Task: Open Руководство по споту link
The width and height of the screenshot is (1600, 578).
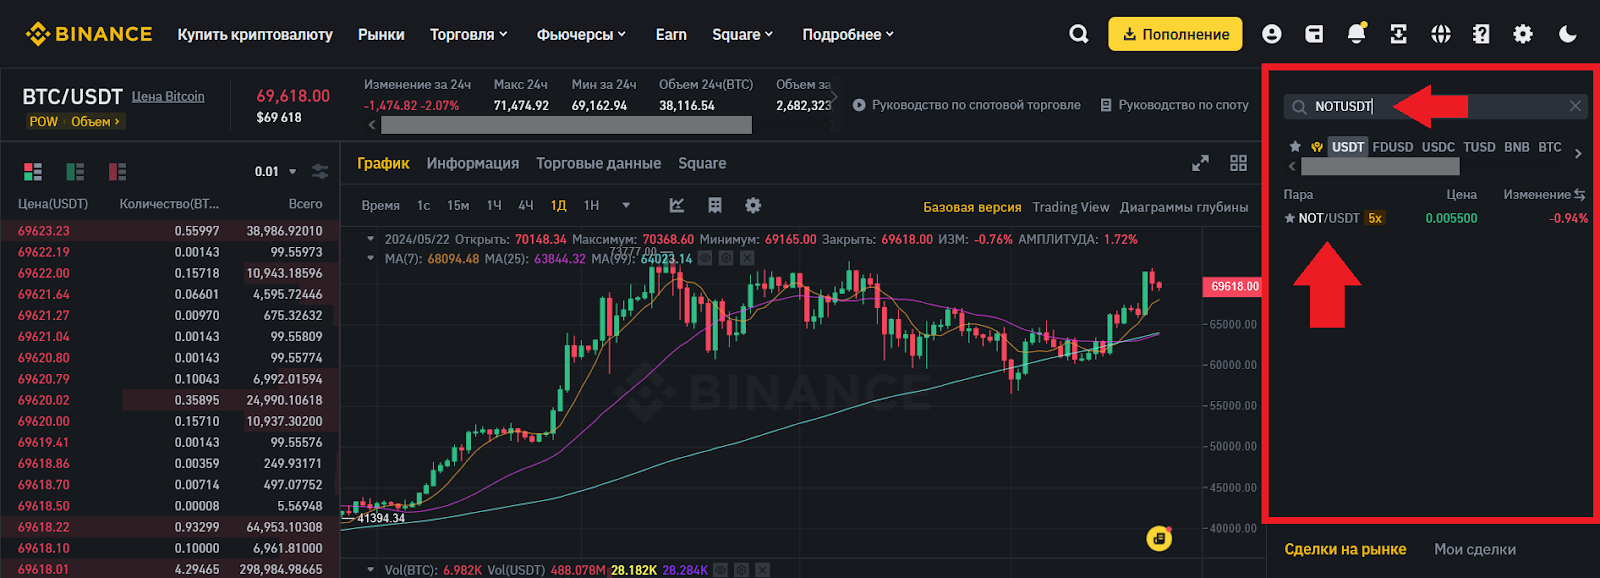Action: [x=1174, y=105]
